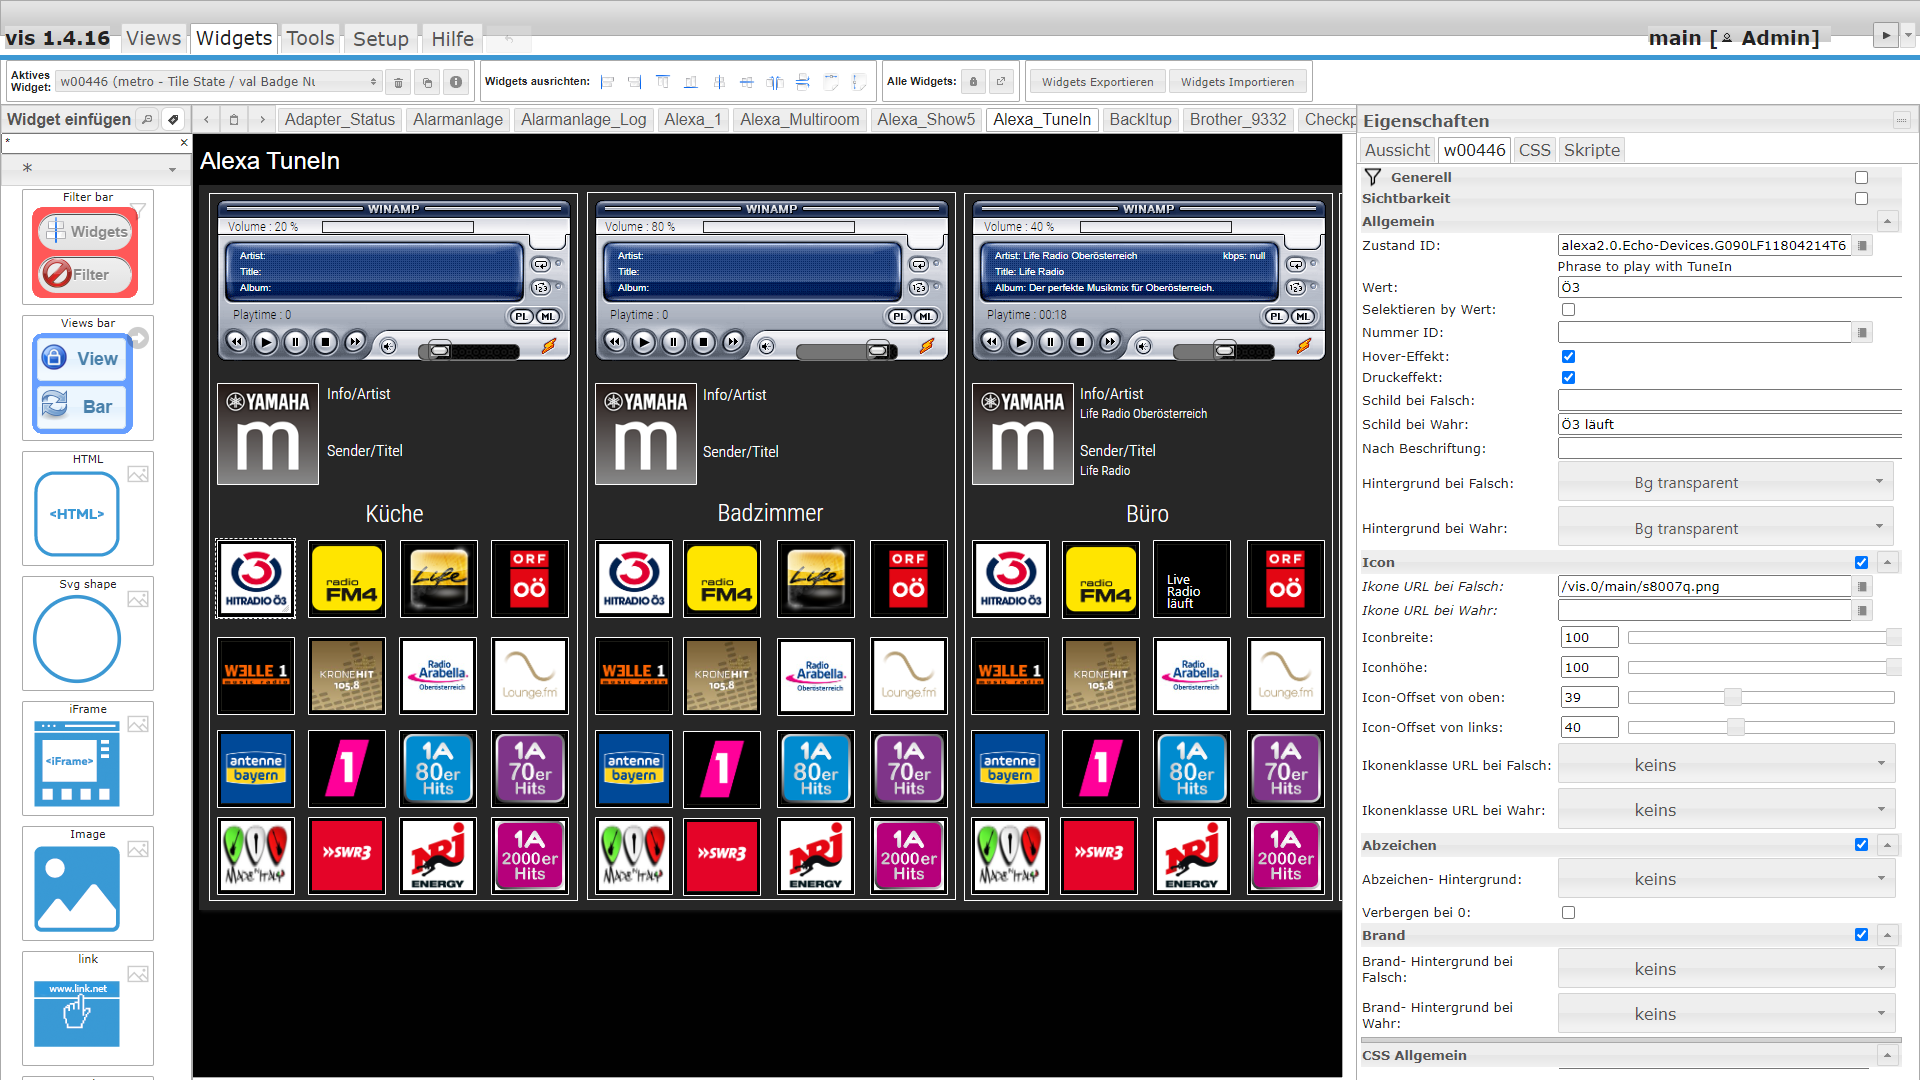Adjust the Iconbreite slider

coord(1762,638)
